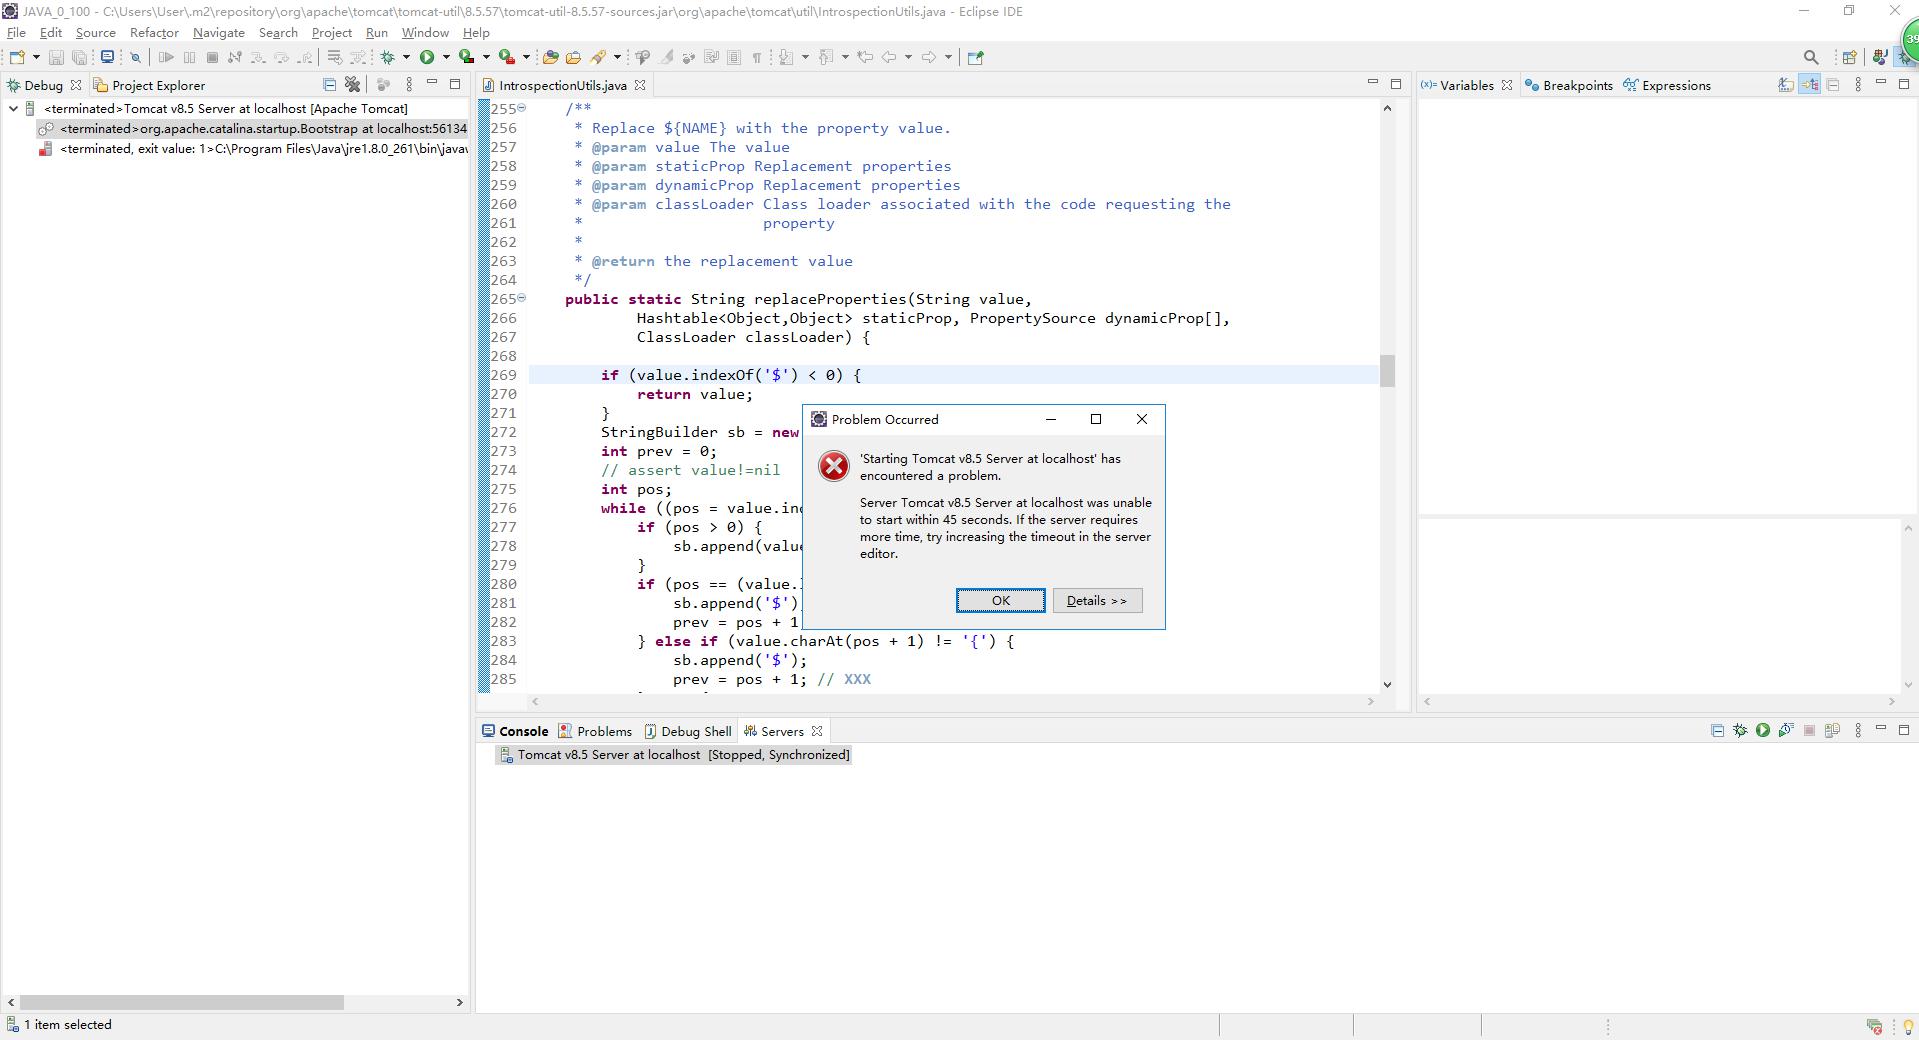This screenshot has height=1040, width=1919.
Task: Click the green Run button icon
Action: [427, 57]
